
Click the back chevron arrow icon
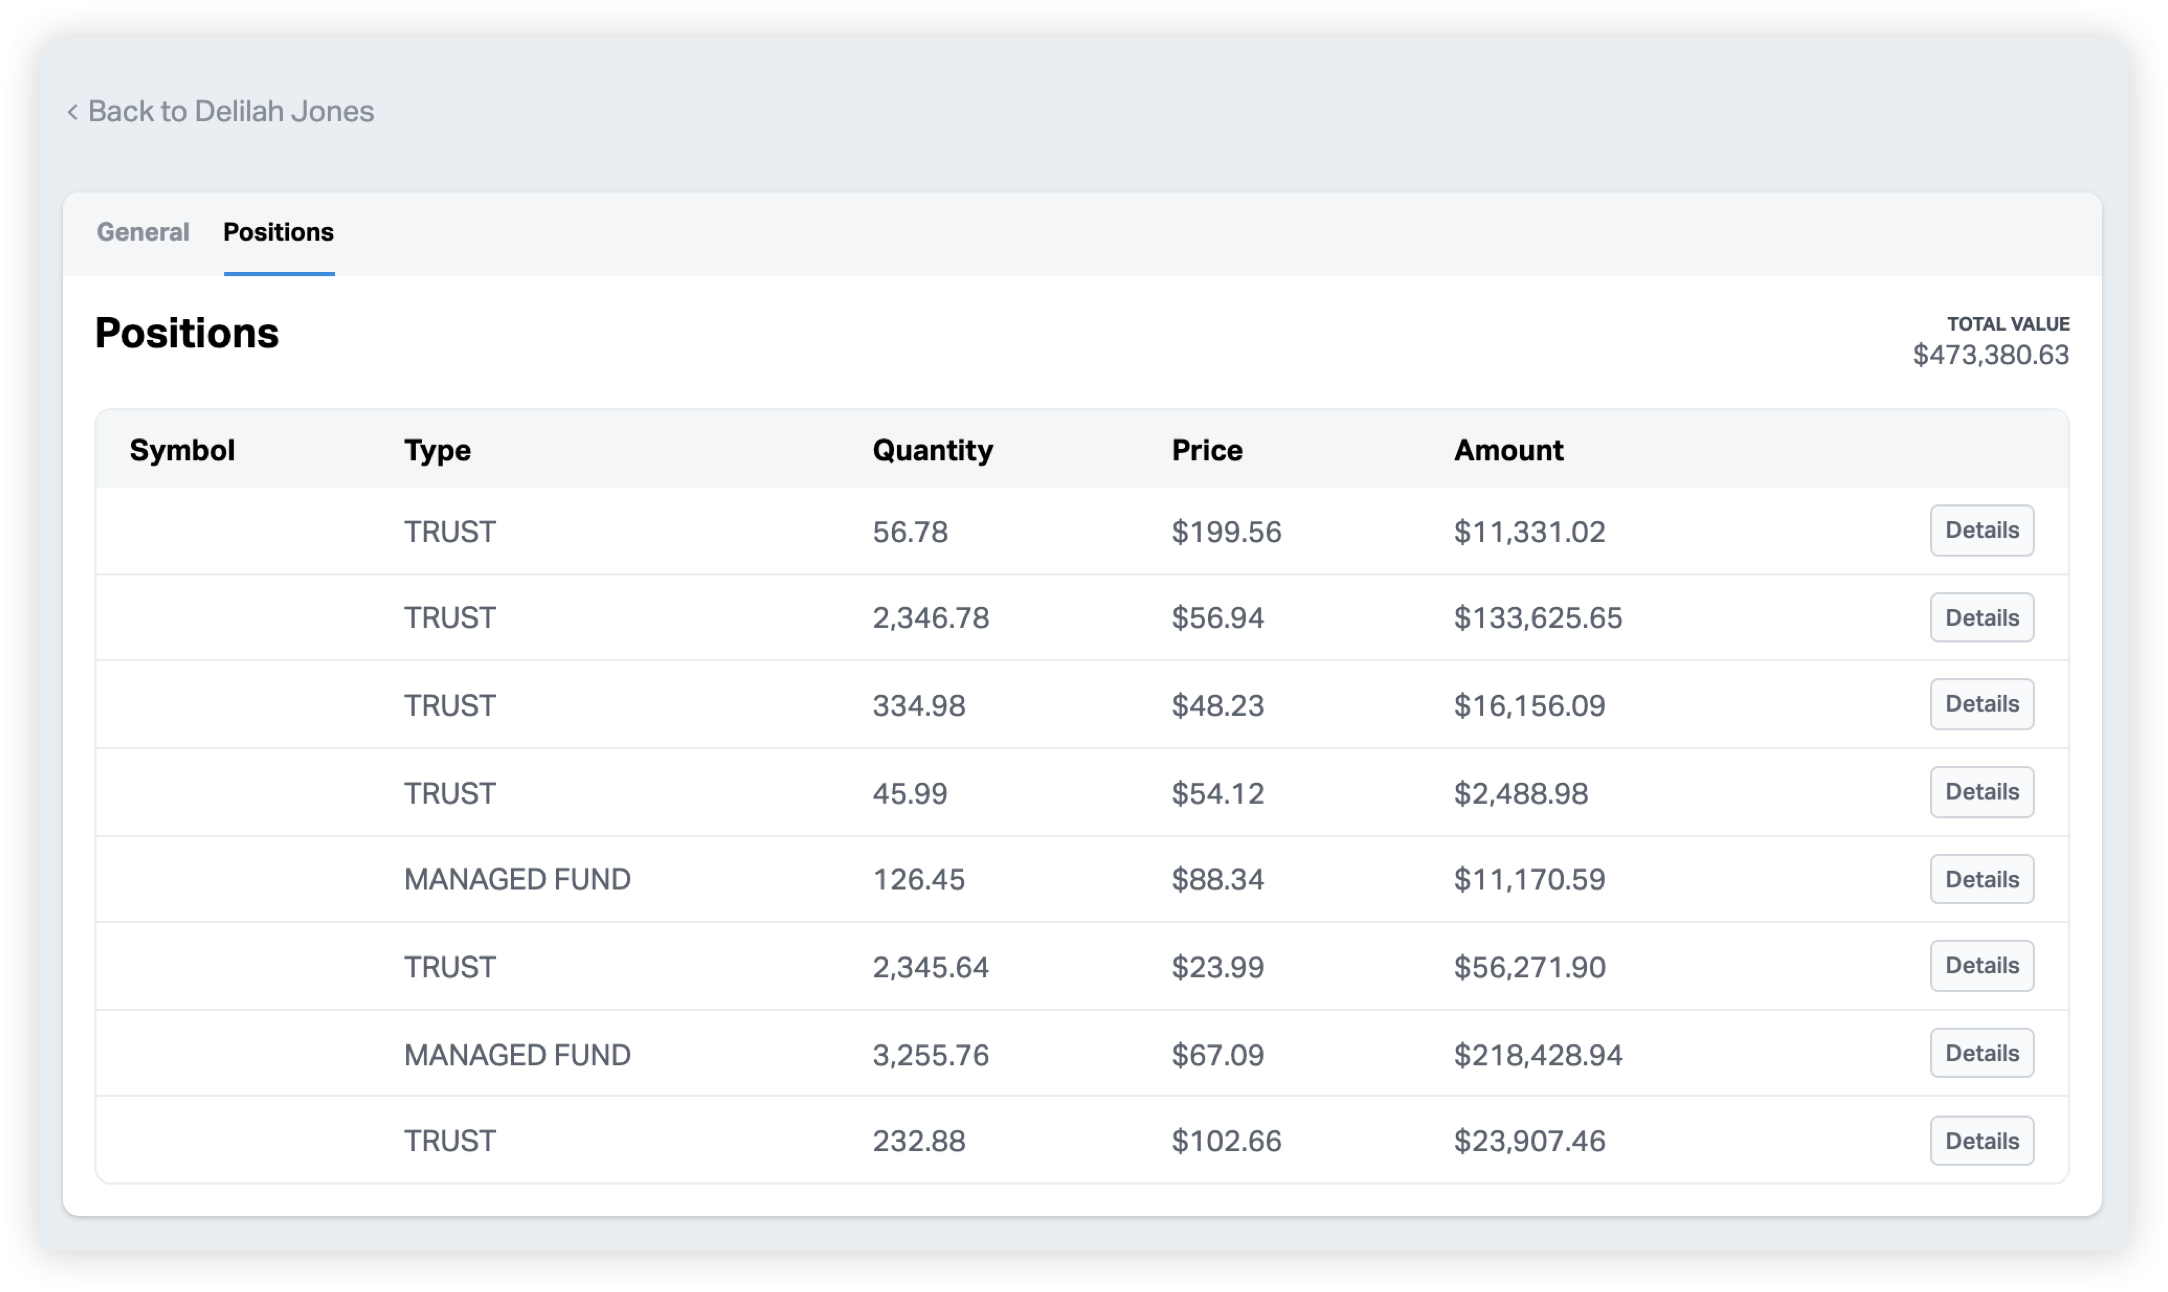pos(72,112)
